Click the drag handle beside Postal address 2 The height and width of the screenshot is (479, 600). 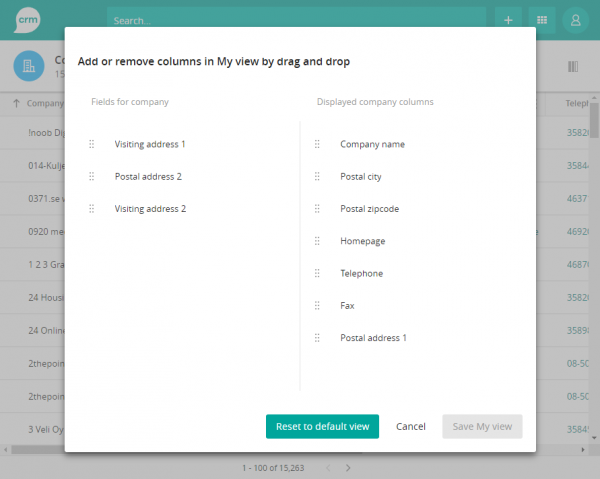point(92,177)
